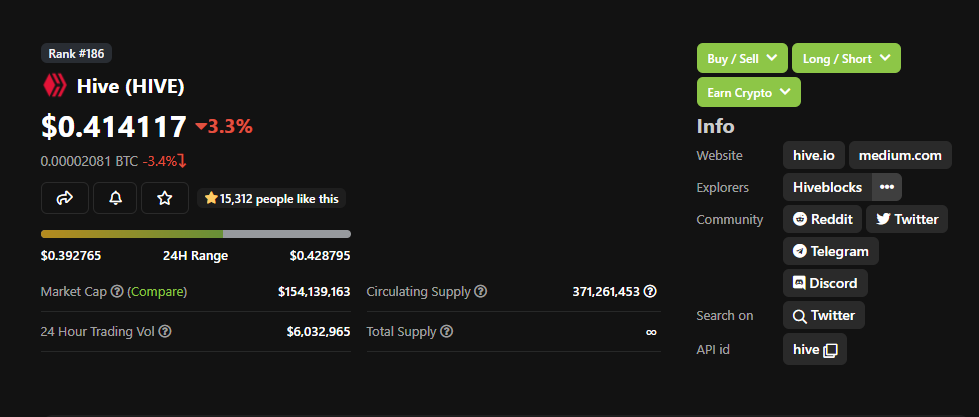
Task: Click the bell price alert icon
Action: pos(115,198)
